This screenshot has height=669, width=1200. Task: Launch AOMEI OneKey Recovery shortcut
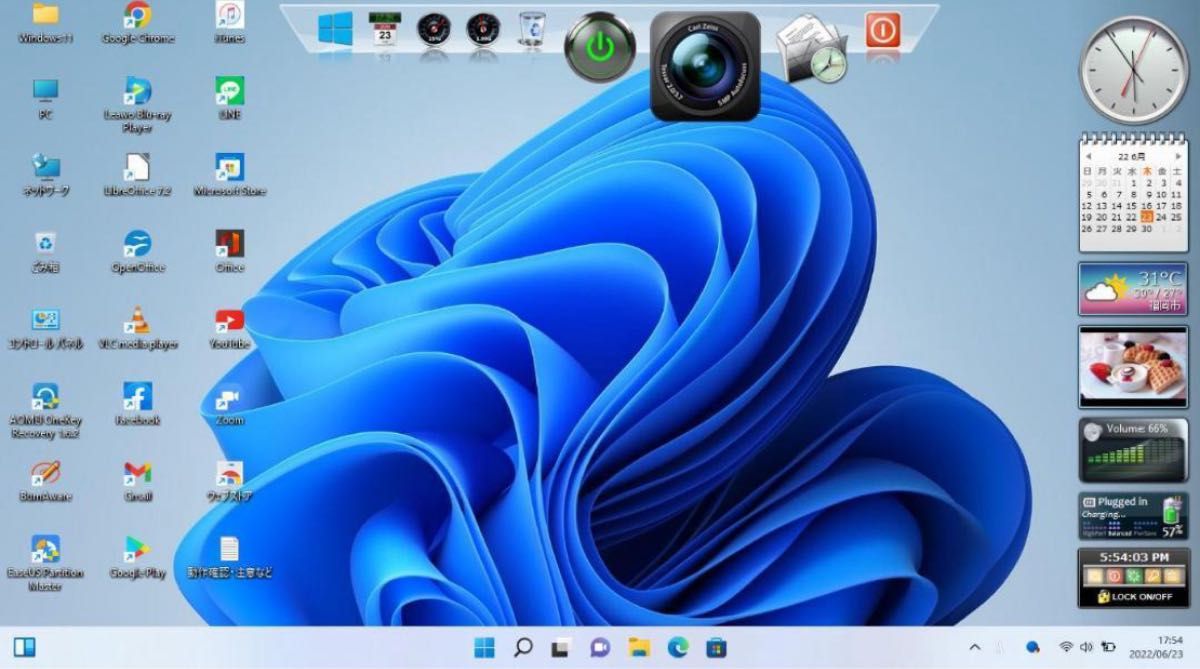coord(45,411)
